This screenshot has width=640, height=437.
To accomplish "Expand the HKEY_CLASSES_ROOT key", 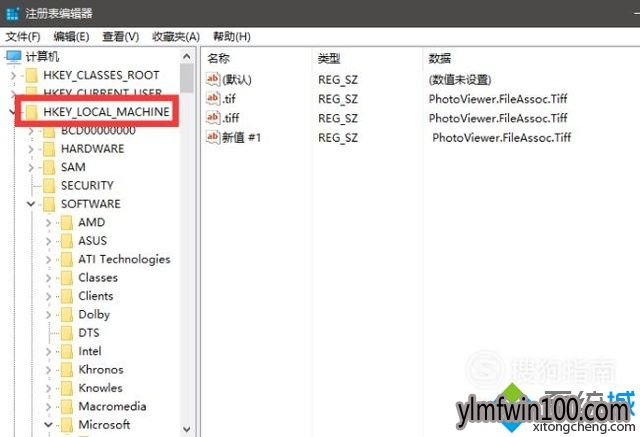I will tap(13, 75).
